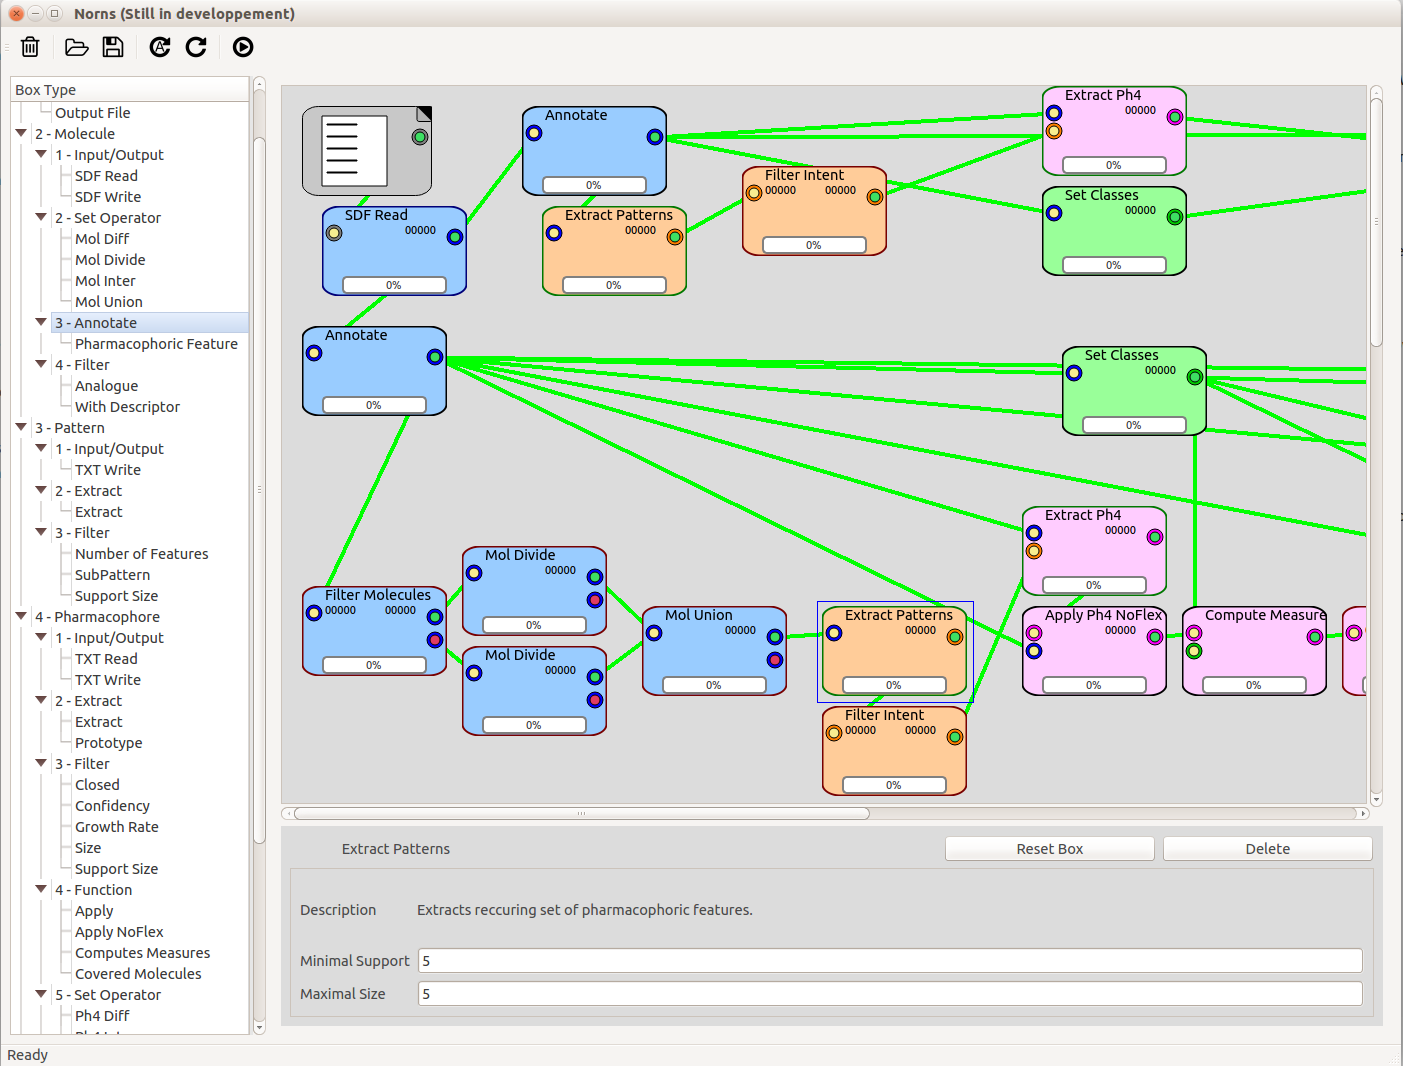Open a file with folder icon
Image resolution: width=1403 pixels, height=1066 pixels.
(x=76, y=47)
